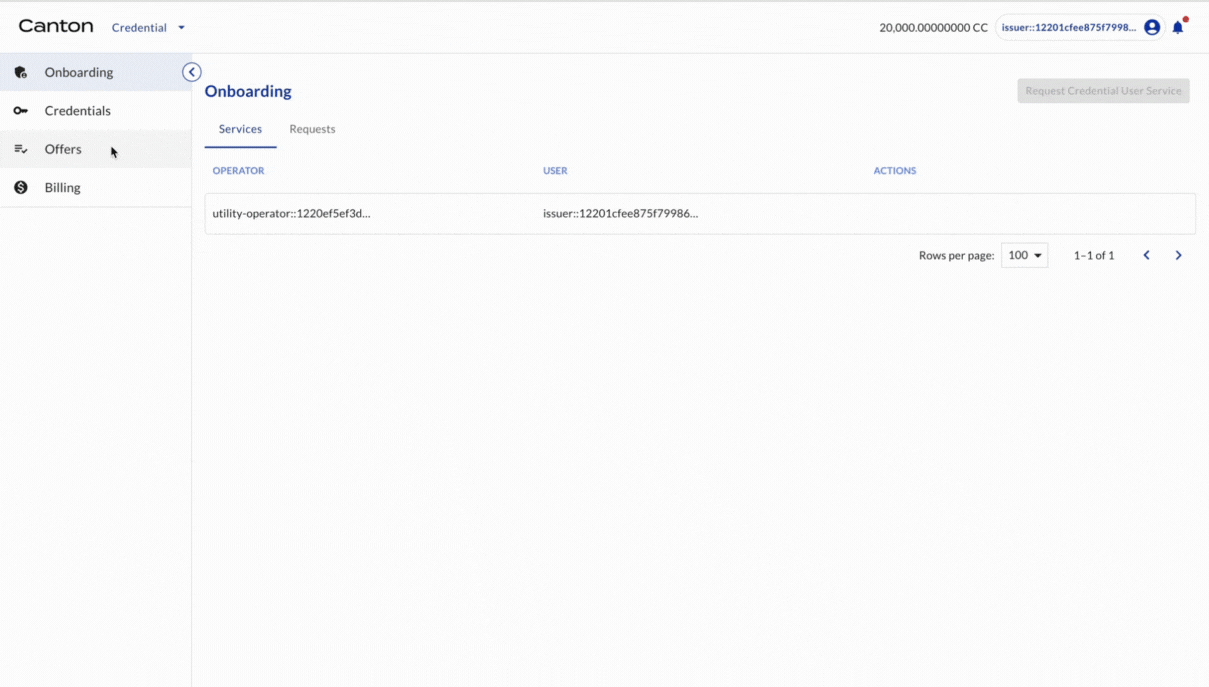Click the Offers checklist icon
The image size is (1209, 687).
[x=21, y=149]
